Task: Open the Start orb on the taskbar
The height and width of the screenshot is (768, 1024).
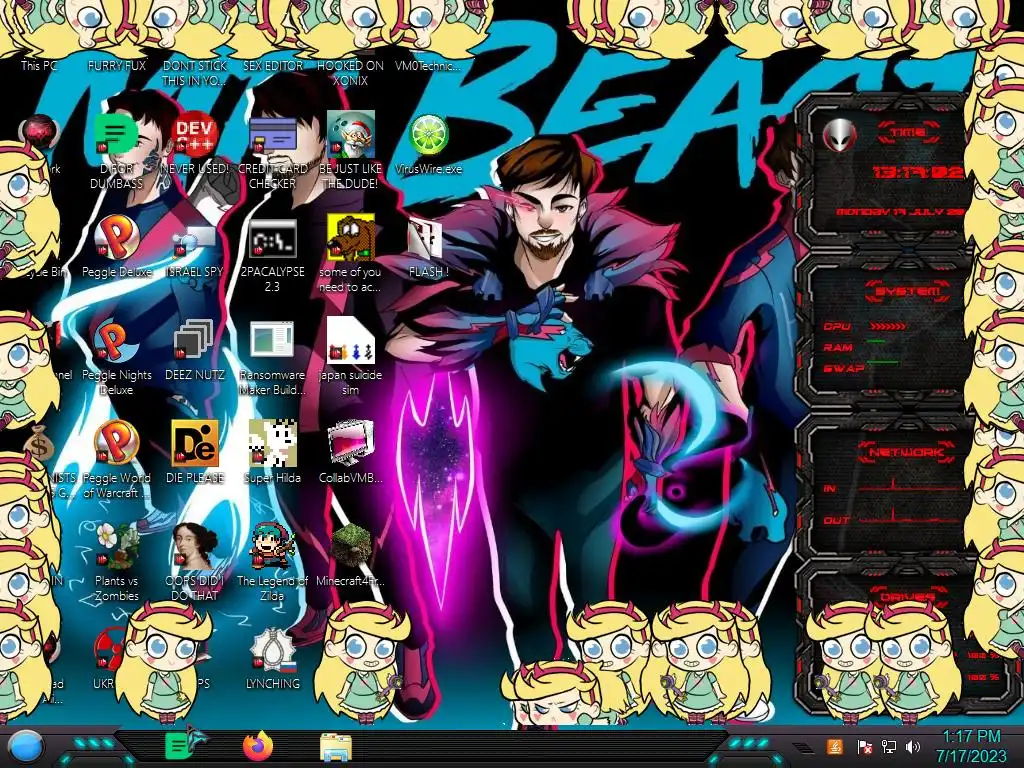Action: click(x=26, y=746)
